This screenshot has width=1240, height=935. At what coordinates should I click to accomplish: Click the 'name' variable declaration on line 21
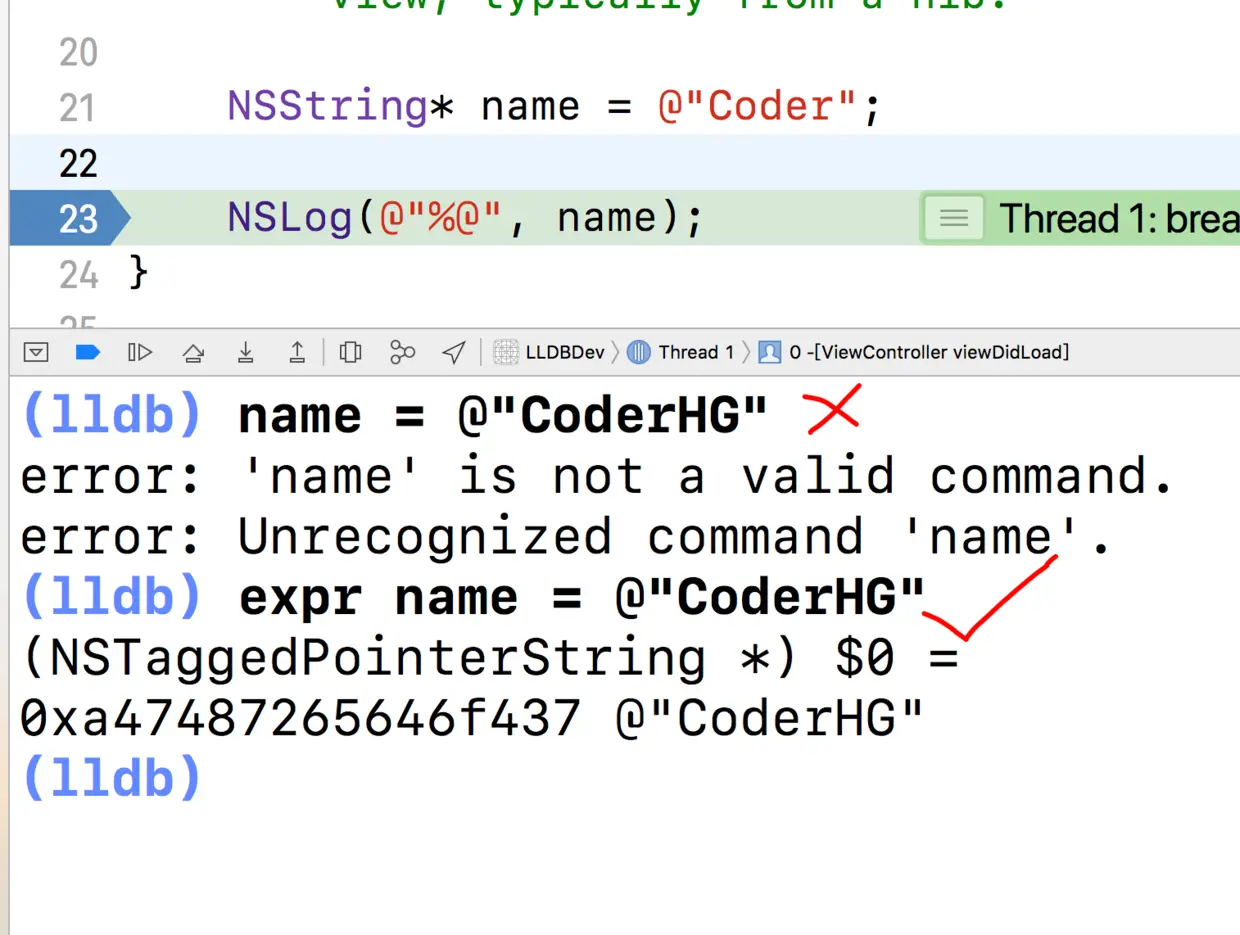tap(531, 106)
